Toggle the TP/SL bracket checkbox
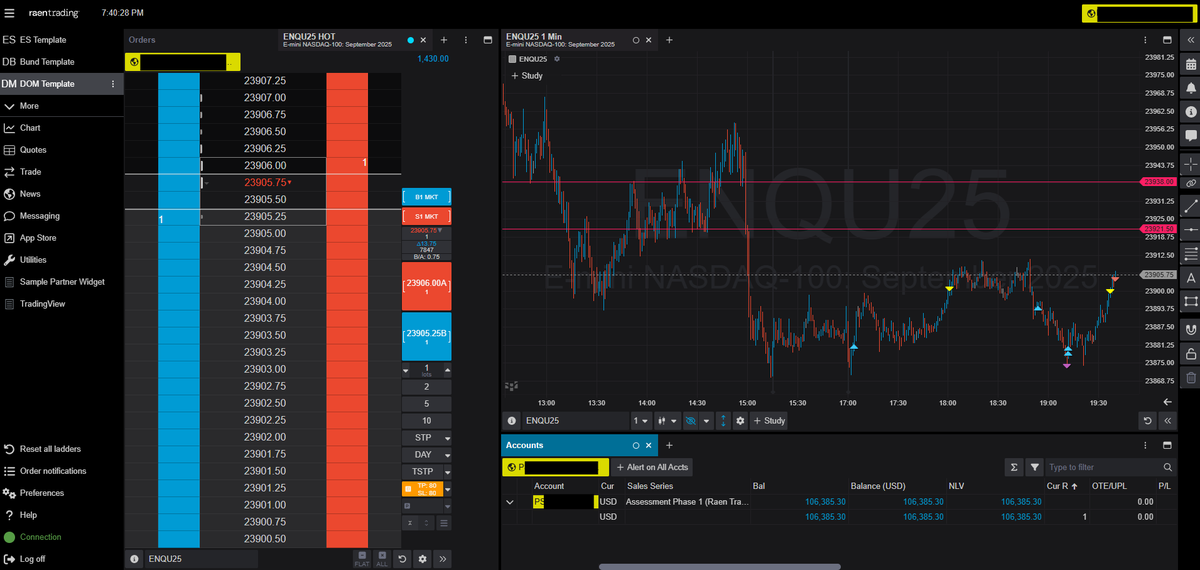 (408, 489)
